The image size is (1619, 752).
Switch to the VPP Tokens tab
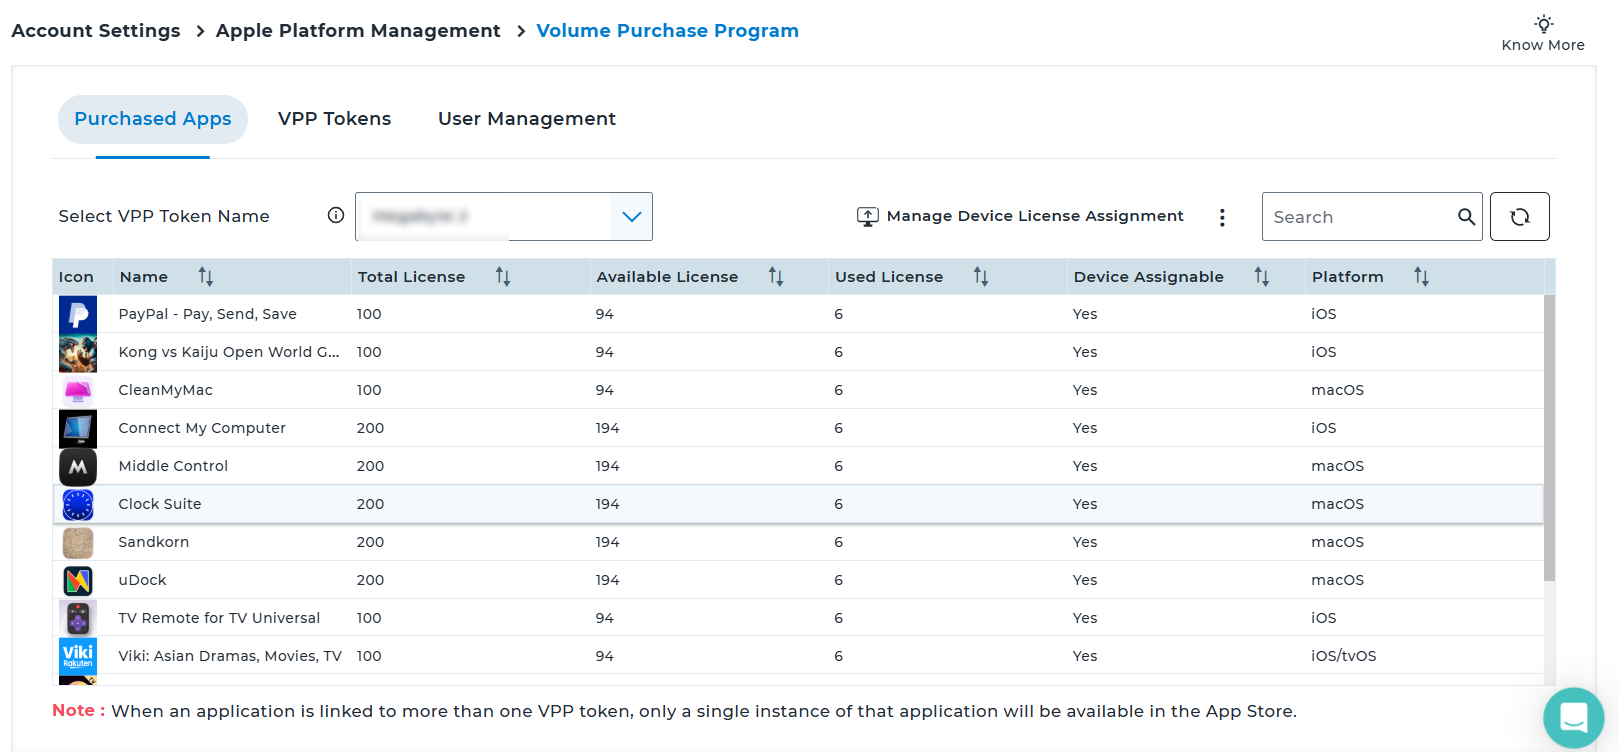click(334, 119)
